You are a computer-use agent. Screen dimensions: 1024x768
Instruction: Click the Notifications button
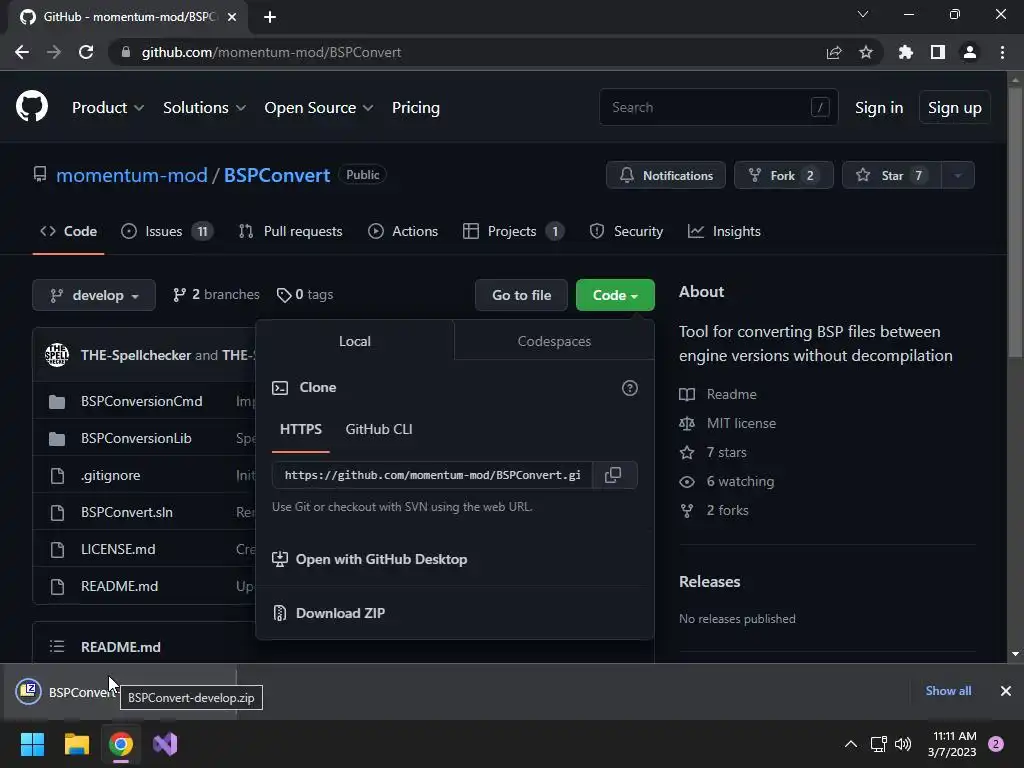tap(665, 175)
